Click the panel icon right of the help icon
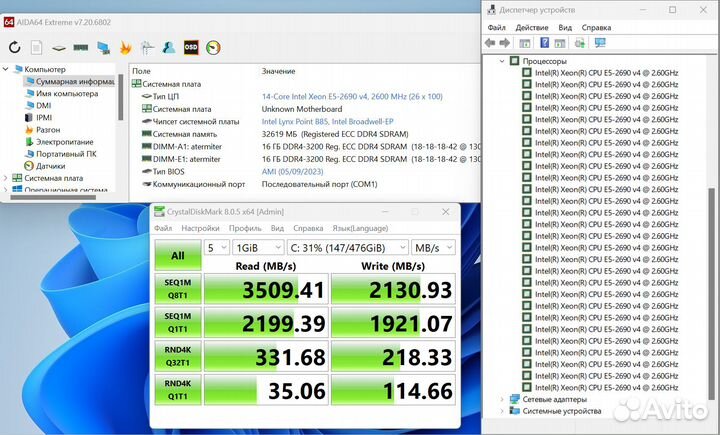The height and width of the screenshot is (435, 720). 560,43
